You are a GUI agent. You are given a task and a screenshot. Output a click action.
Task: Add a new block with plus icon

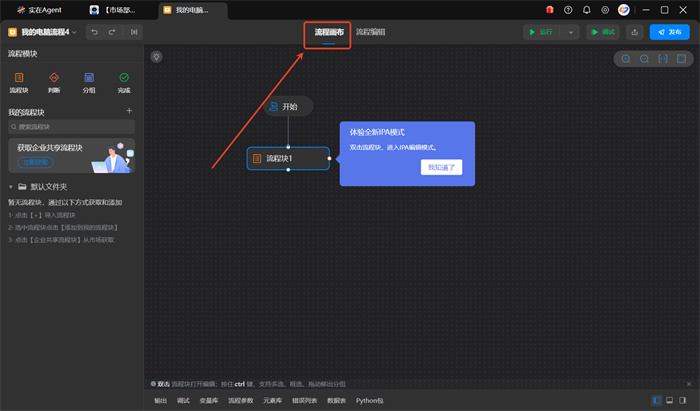point(129,111)
